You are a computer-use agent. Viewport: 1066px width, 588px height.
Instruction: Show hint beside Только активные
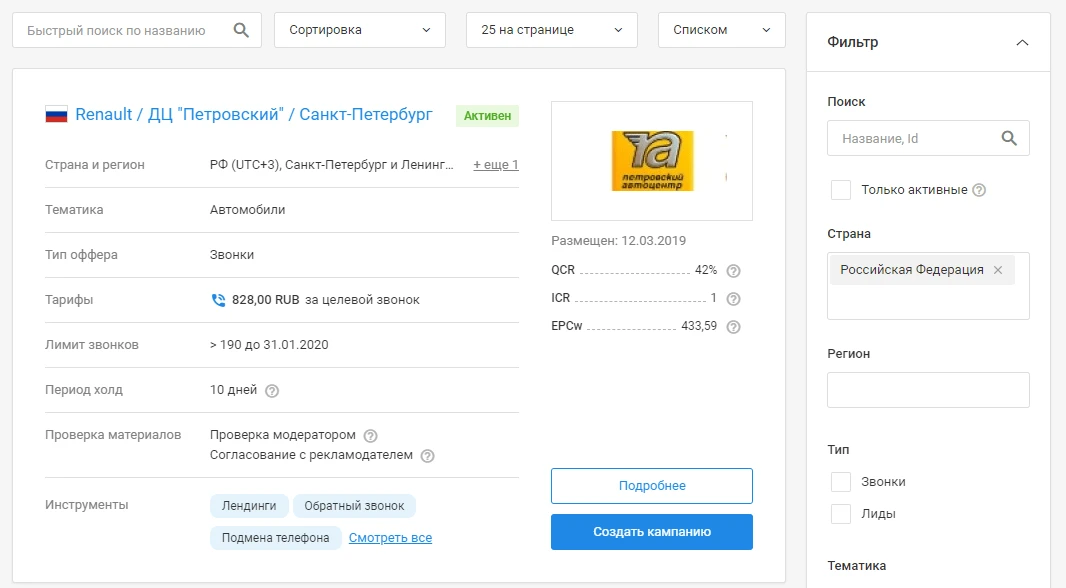979,190
